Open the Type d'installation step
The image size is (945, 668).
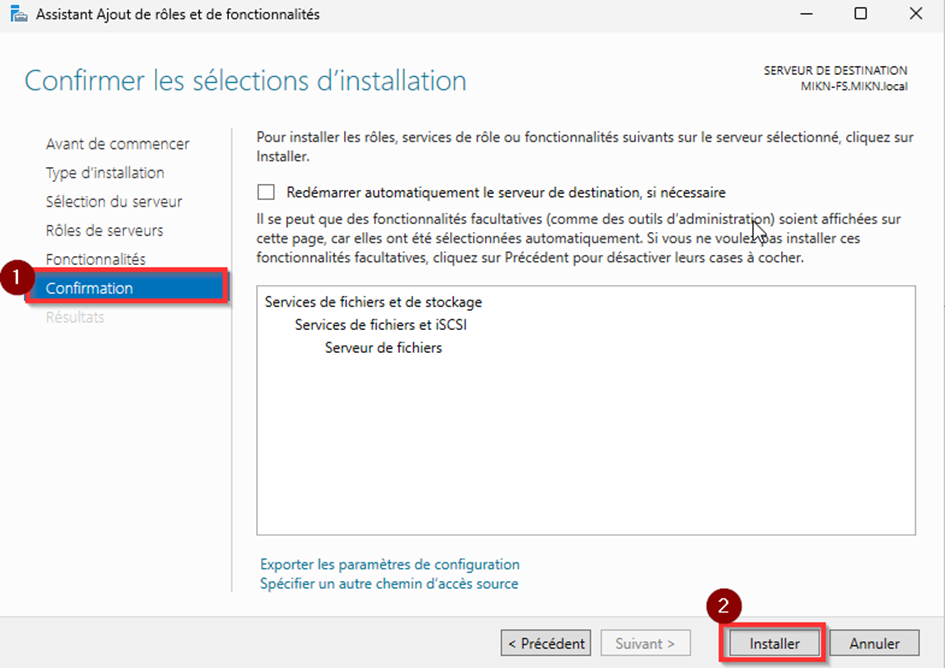105,173
